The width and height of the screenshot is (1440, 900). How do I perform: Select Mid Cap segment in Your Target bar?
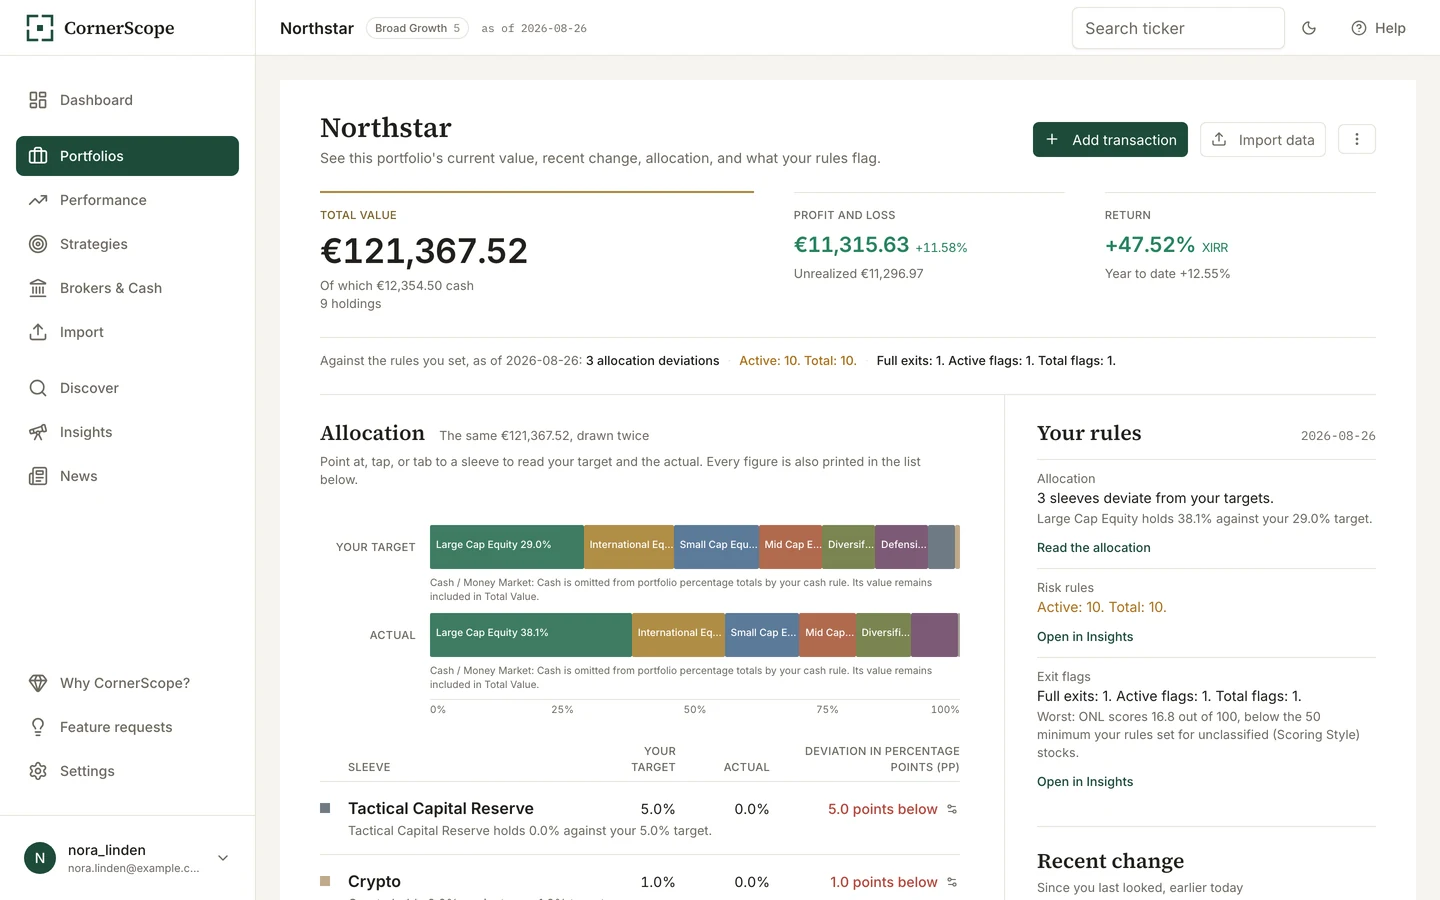click(791, 547)
